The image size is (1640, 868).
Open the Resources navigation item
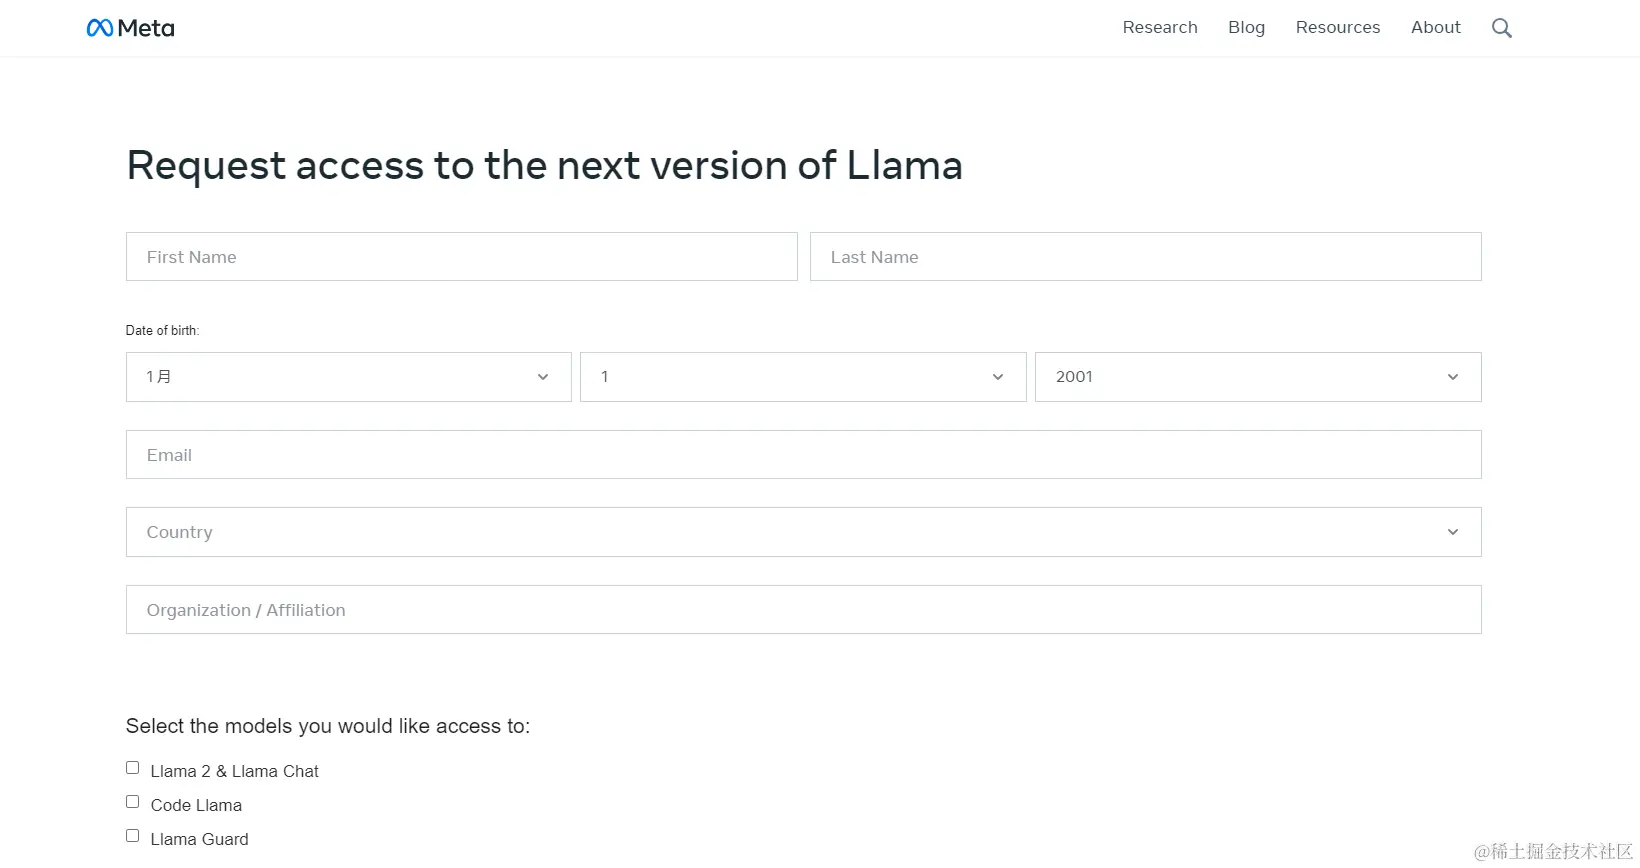pos(1337,28)
